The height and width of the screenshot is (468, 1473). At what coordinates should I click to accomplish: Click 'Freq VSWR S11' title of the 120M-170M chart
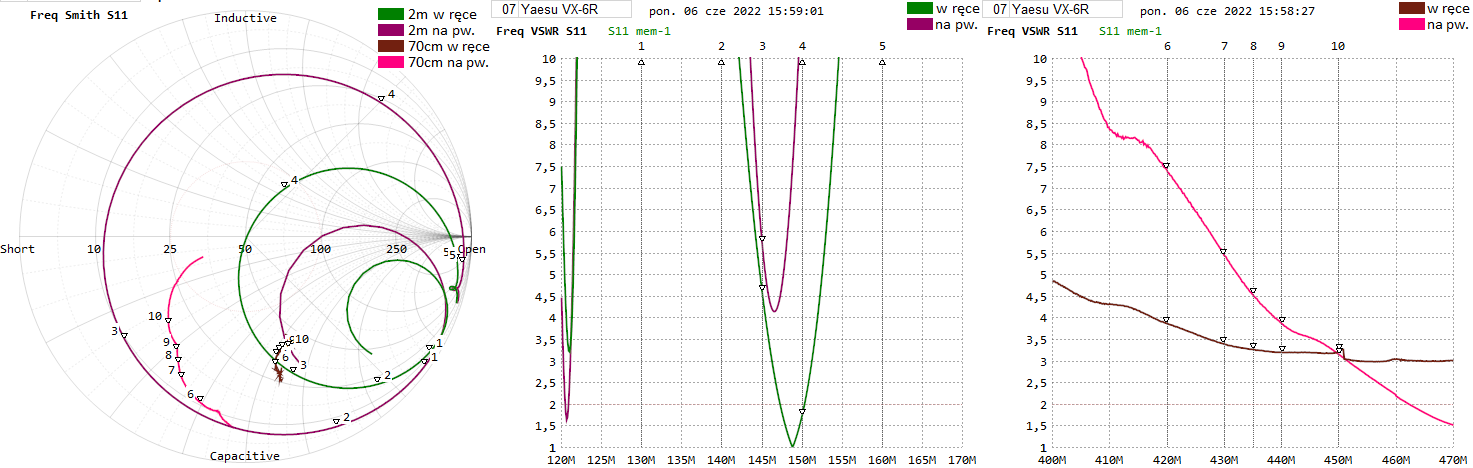(x=542, y=31)
